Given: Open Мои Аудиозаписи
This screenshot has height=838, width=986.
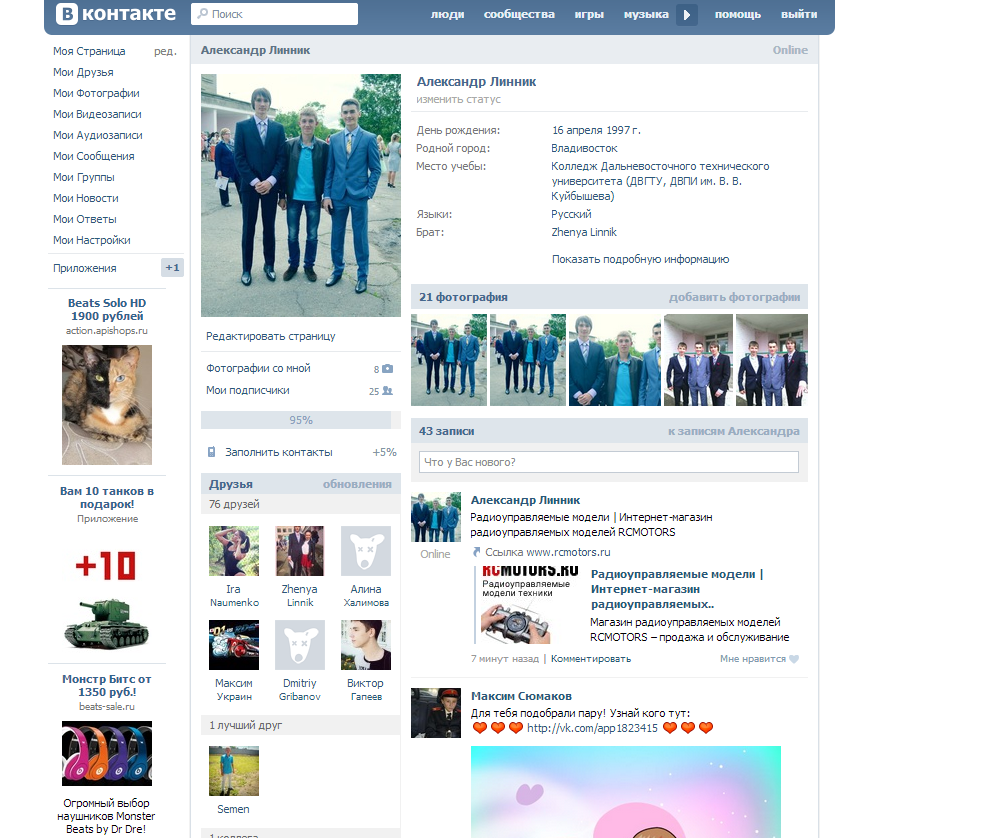Looking at the screenshot, I should 97,135.
